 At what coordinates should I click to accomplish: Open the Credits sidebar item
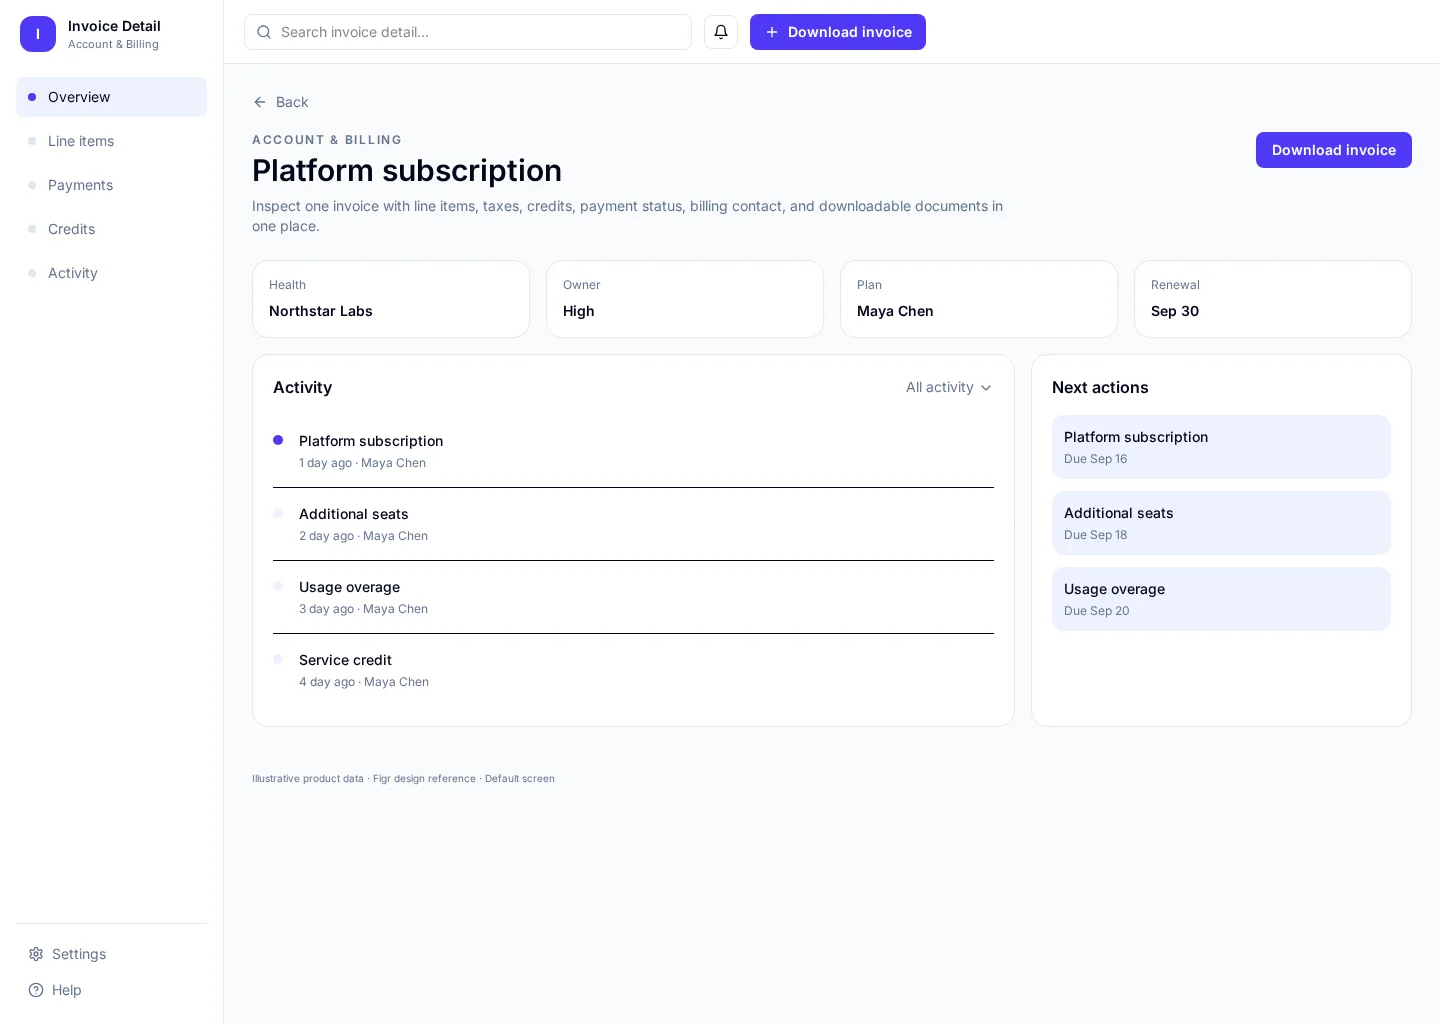[x=111, y=229]
